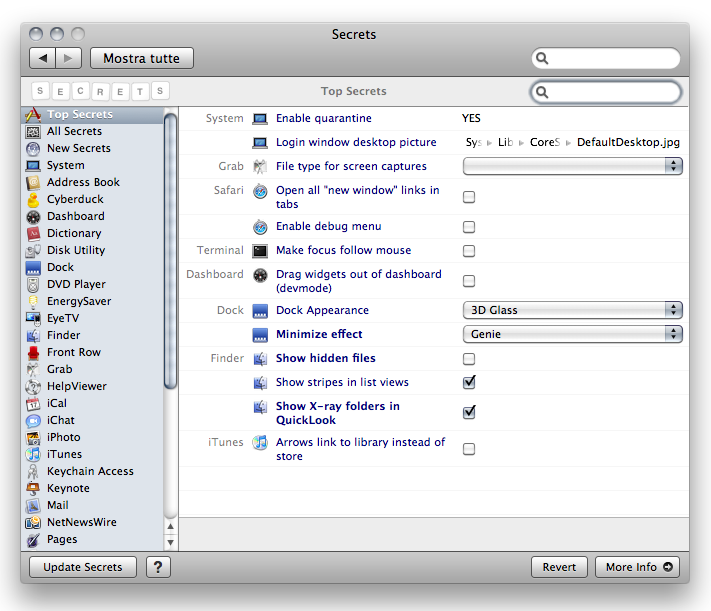Open the Keynote podium icon
711x611 pixels.
[33, 489]
